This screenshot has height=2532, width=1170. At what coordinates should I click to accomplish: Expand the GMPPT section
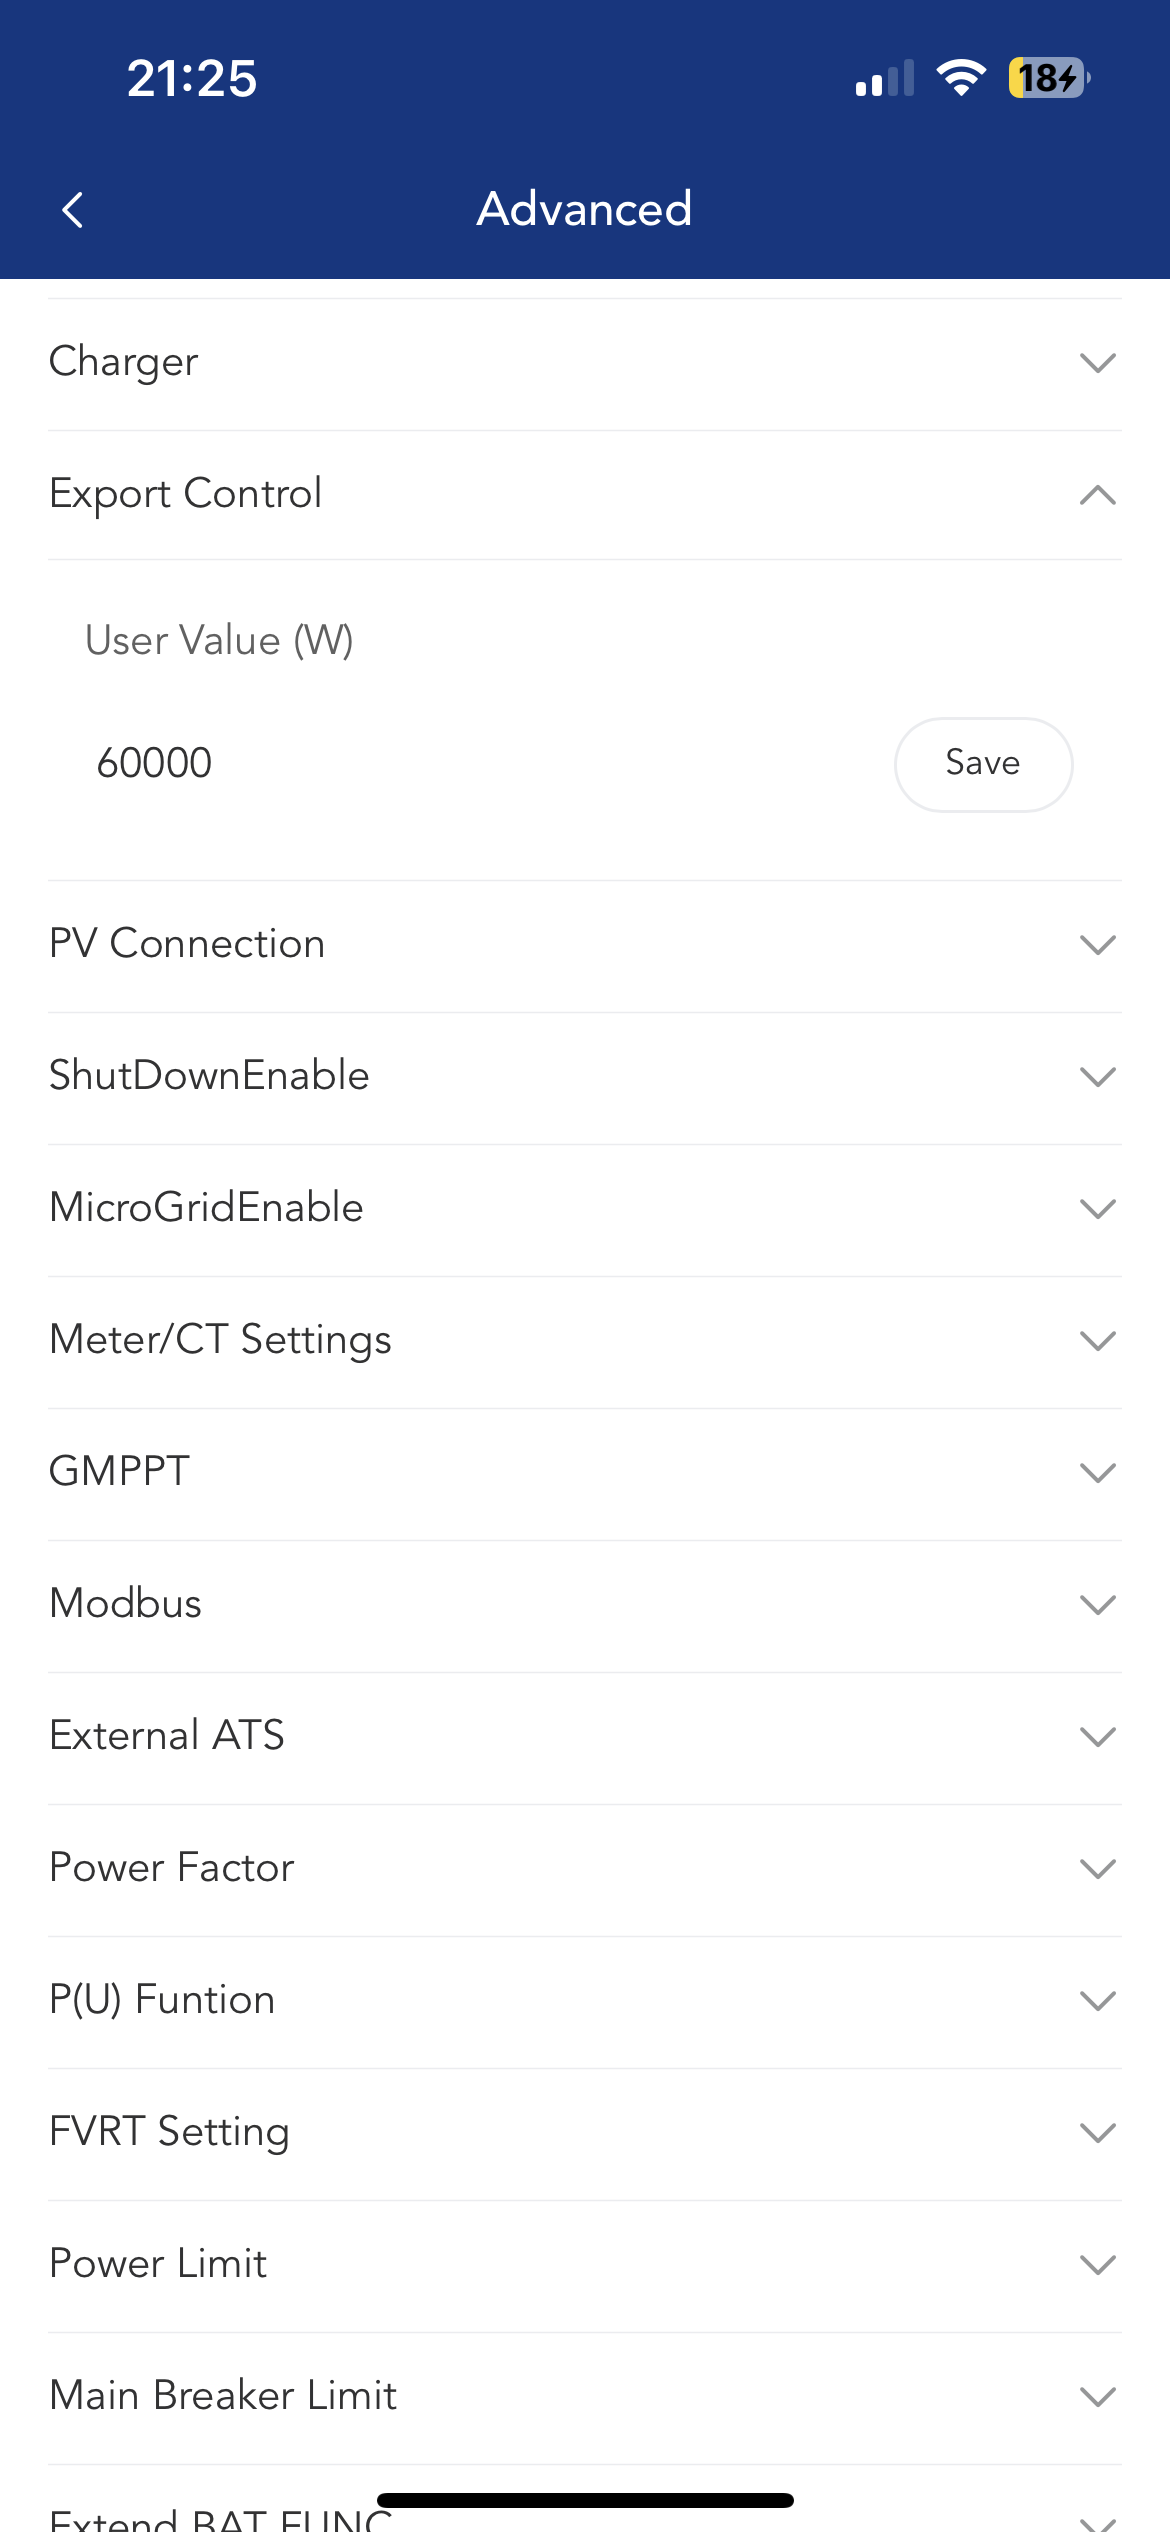tap(1097, 1473)
